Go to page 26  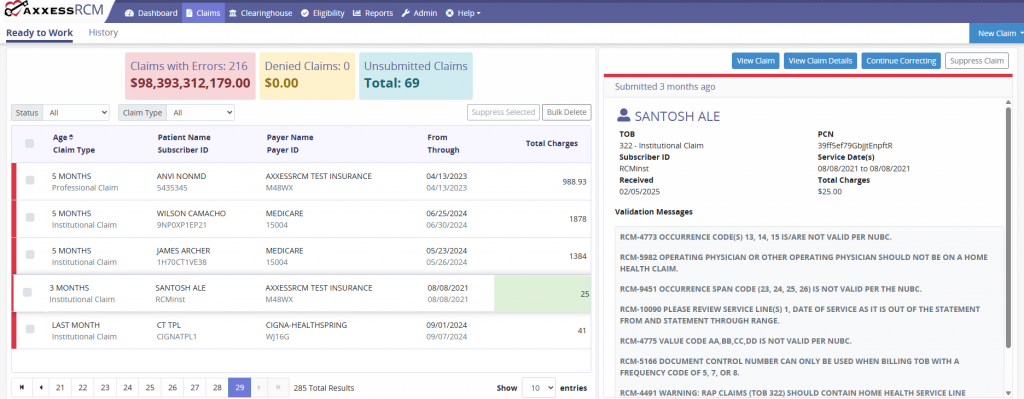pyautogui.click(x=172, y=387)
